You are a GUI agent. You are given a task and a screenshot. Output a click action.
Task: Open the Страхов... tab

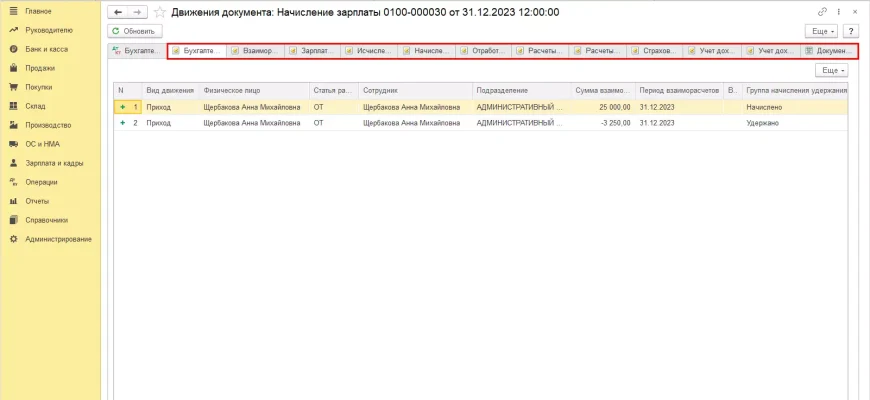pos(655,50)
